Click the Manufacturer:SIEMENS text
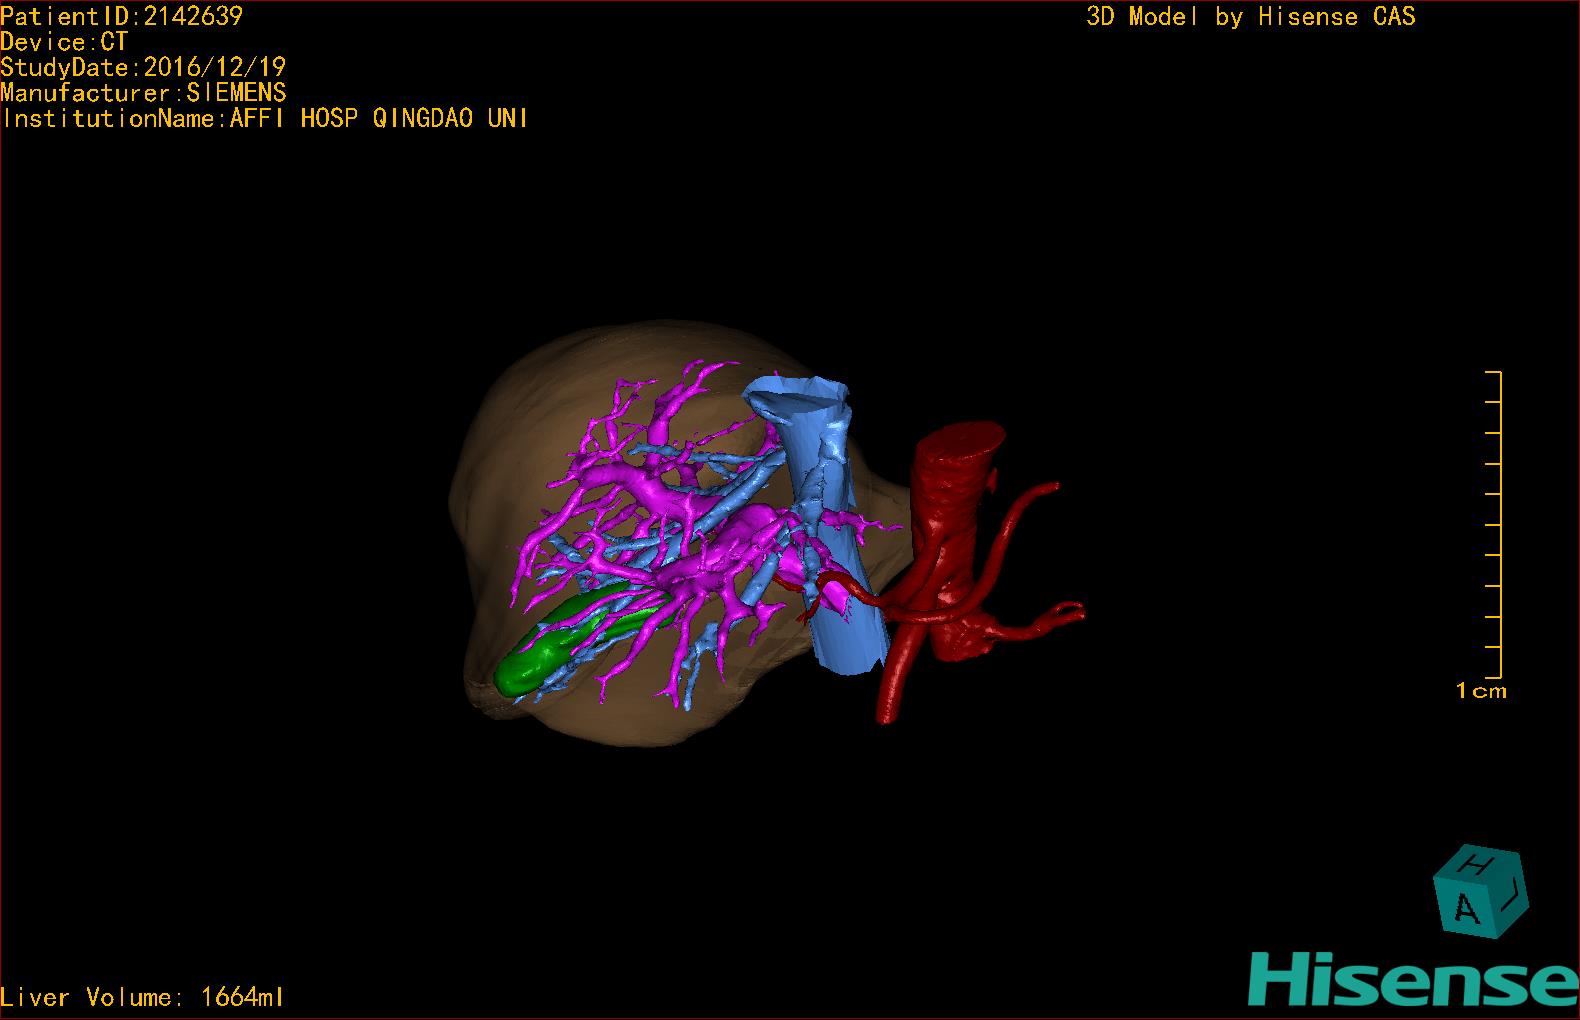 143,93
